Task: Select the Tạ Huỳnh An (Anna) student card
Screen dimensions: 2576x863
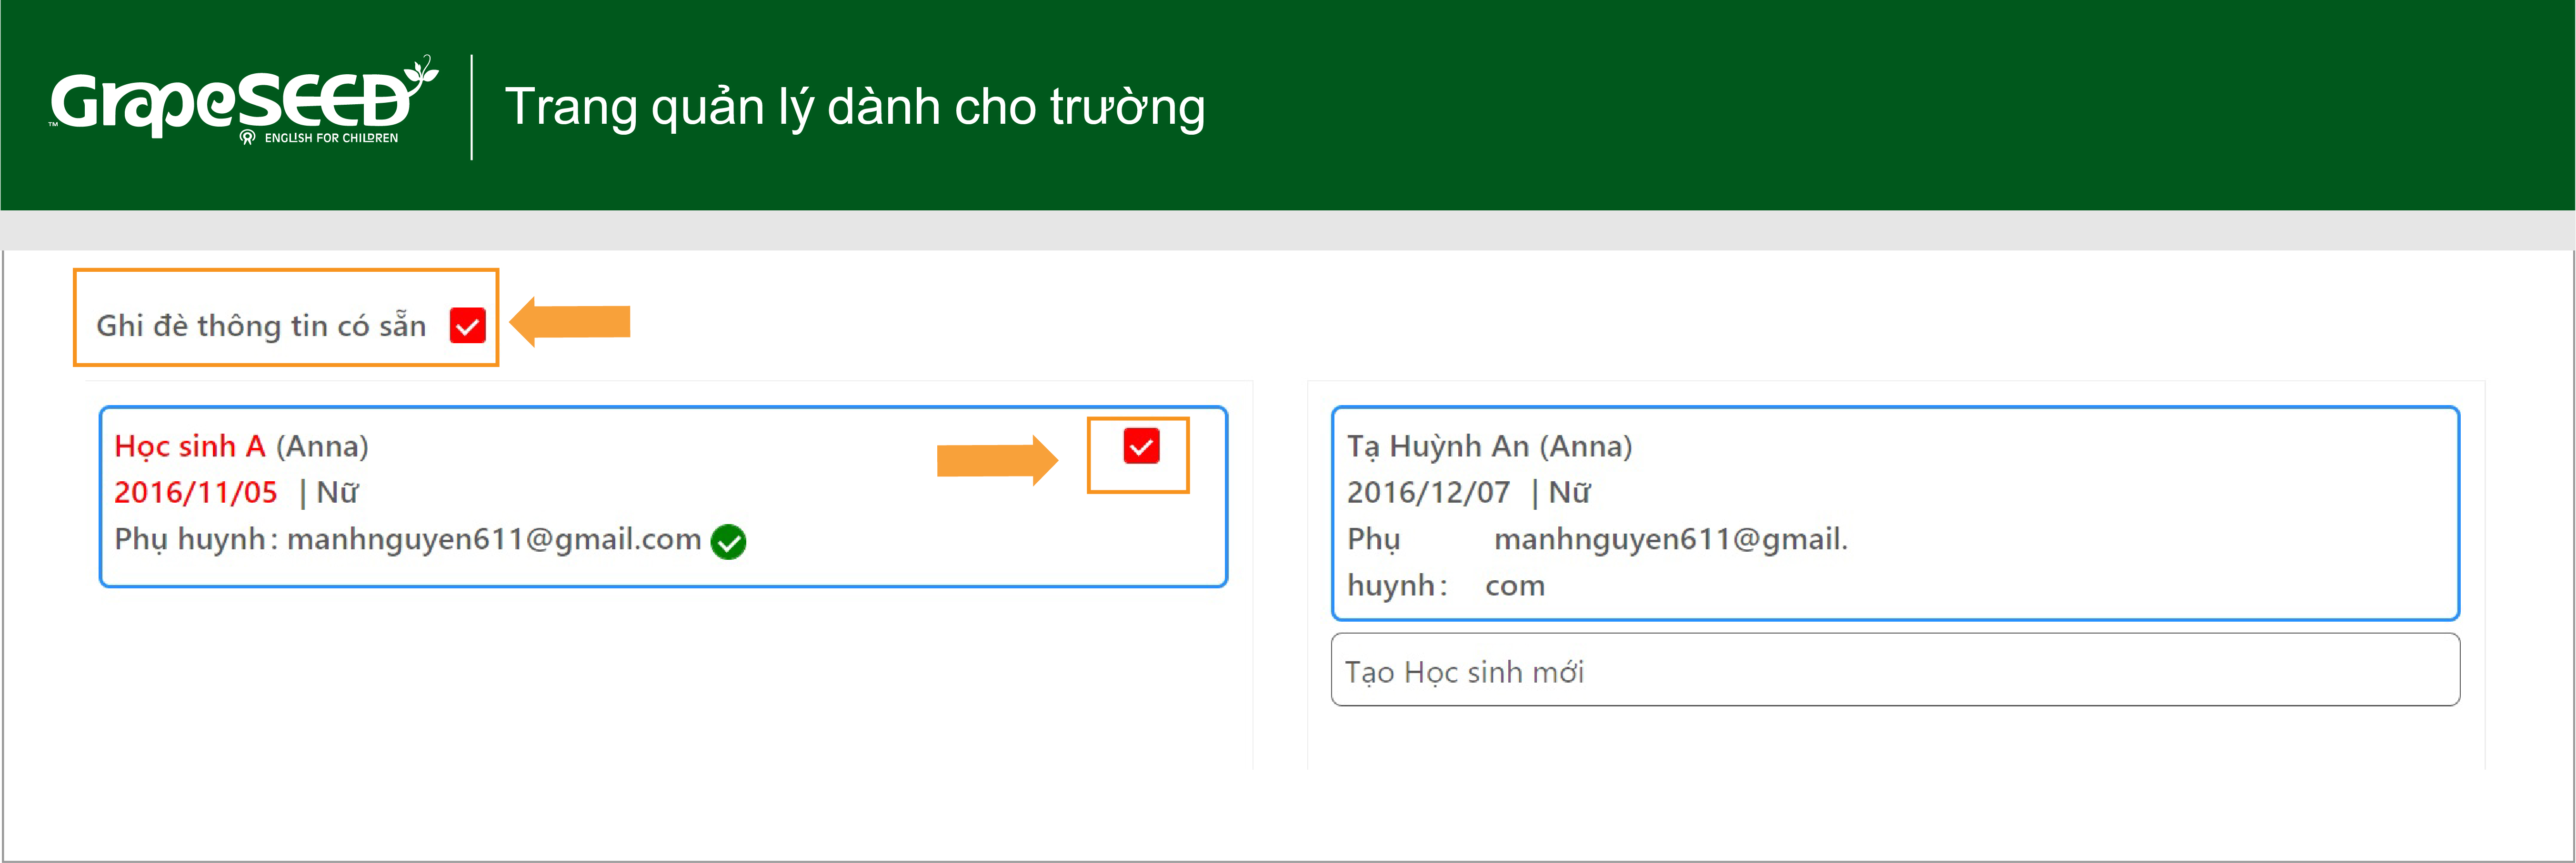Action: click(1895, 513)
